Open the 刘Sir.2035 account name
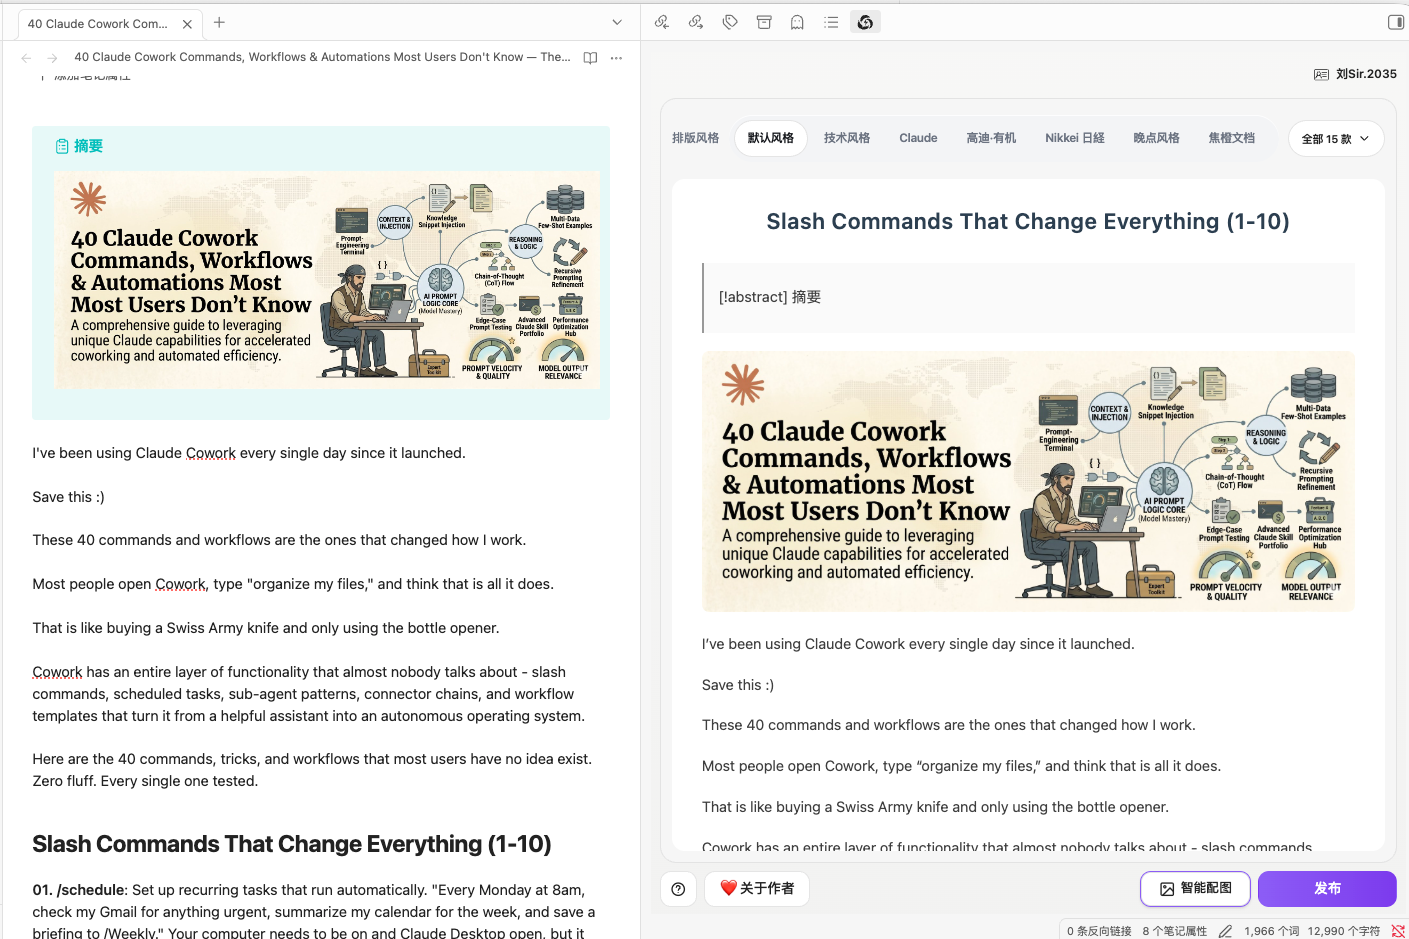1409x939 pixels. [x=1366, y=74]
